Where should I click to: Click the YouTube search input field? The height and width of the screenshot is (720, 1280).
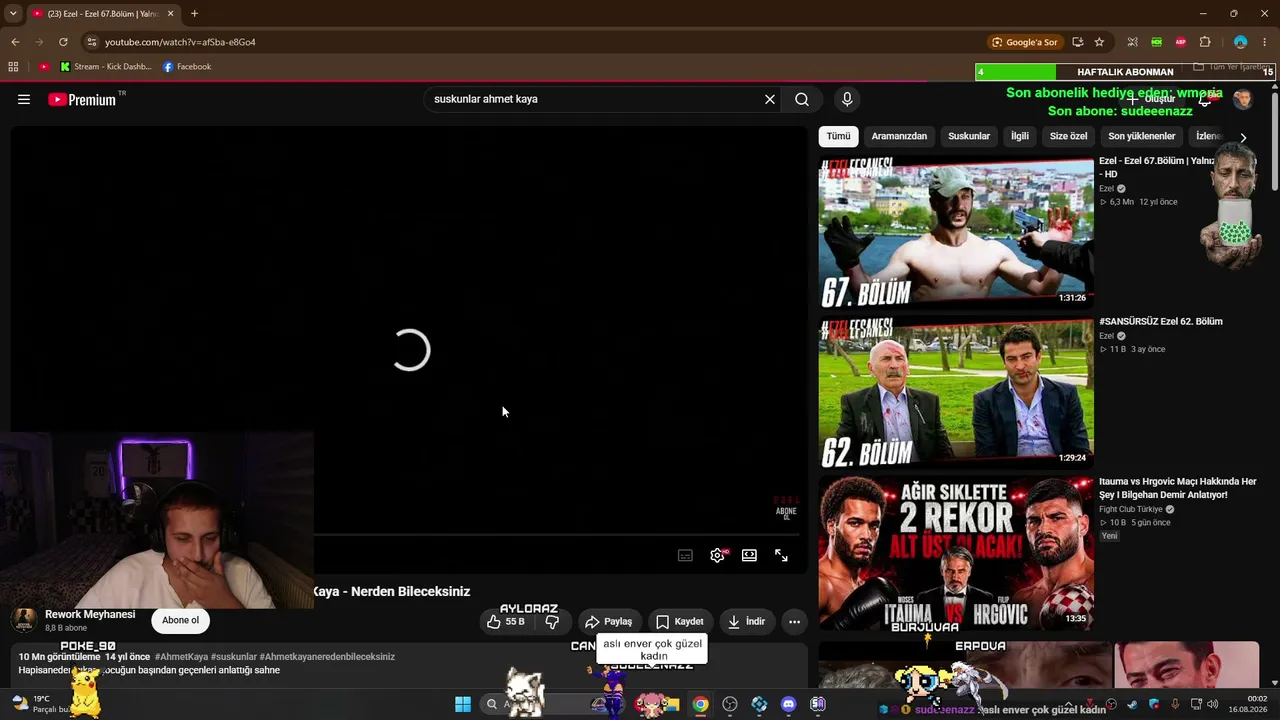click(594, 99)
